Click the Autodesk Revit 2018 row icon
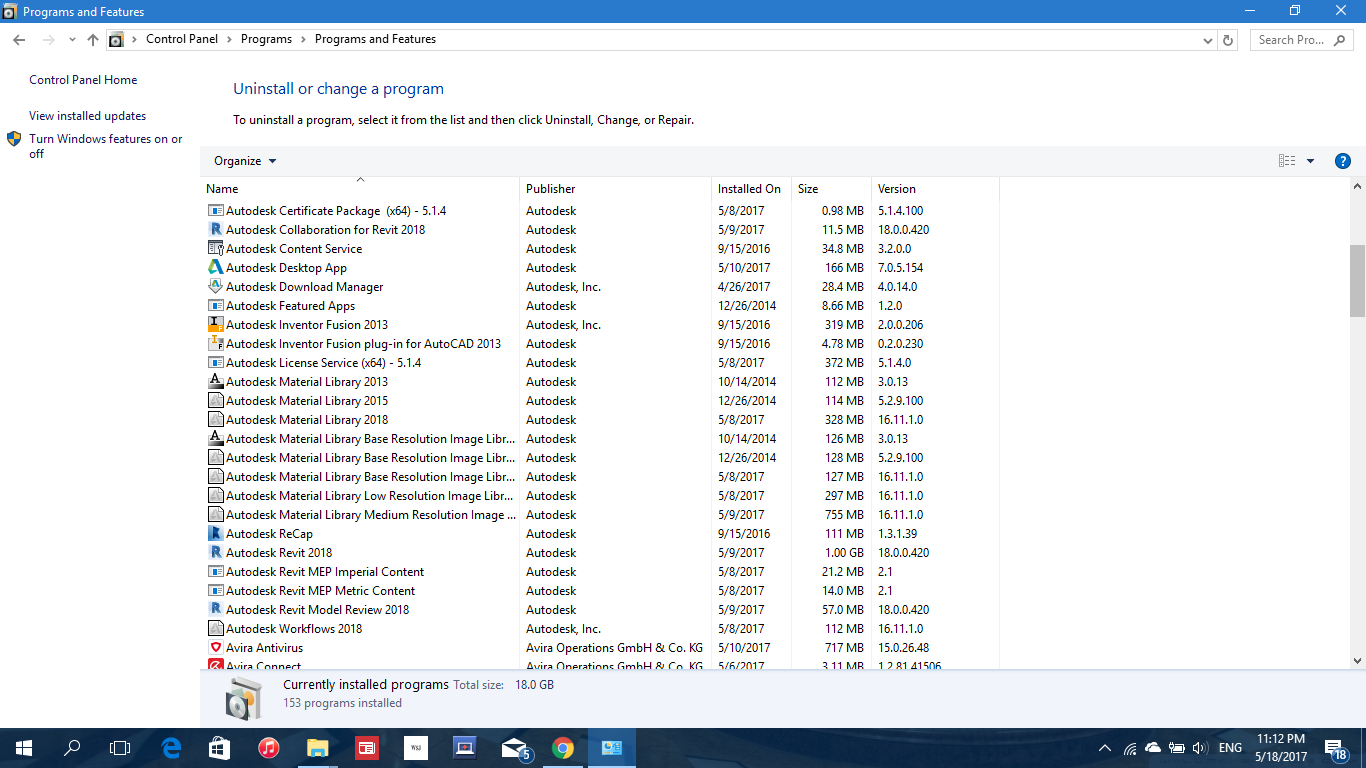Screen dimensions: 1366x768 coord(215,553)
